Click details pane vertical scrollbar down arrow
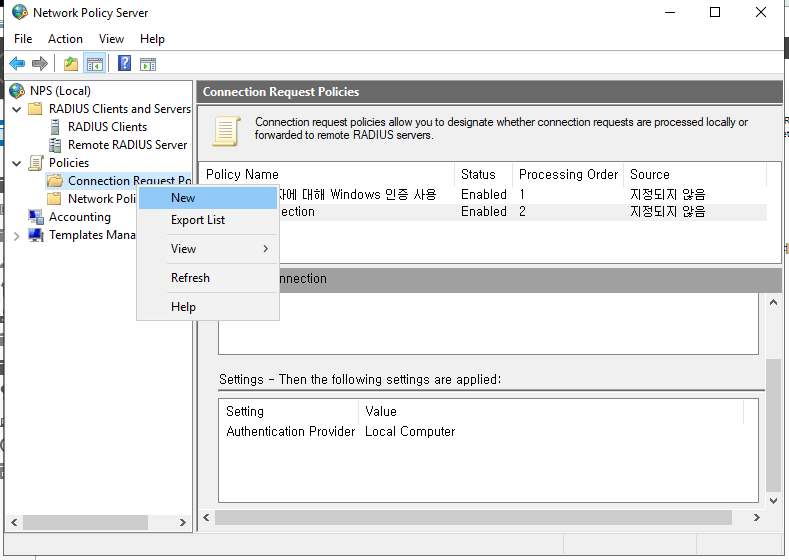 point(773,500)
